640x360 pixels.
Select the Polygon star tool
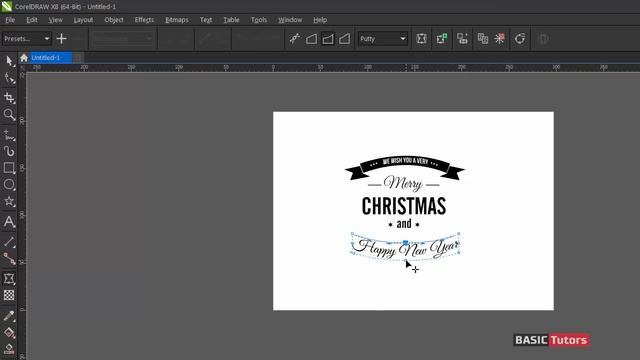[9, 201]
